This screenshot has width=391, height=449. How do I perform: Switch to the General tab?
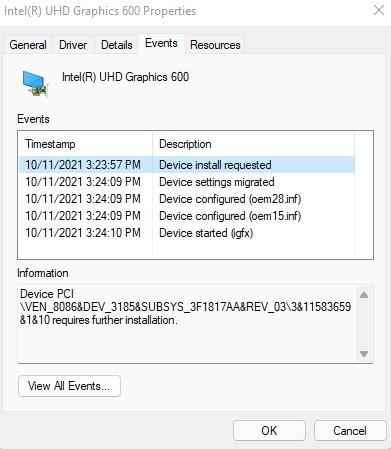[28, 45]
